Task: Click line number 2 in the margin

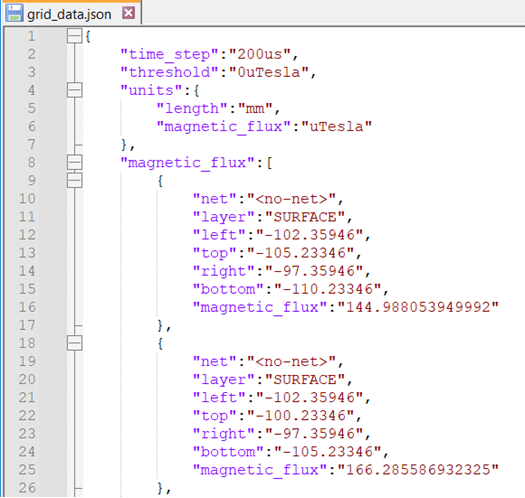Action: [x=31, y=54]
